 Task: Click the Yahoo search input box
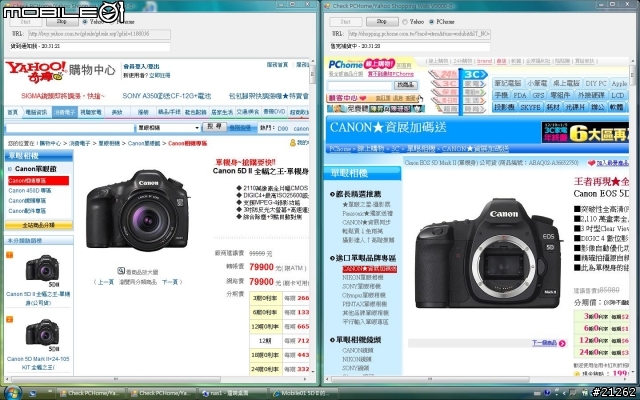pos(70,128)
